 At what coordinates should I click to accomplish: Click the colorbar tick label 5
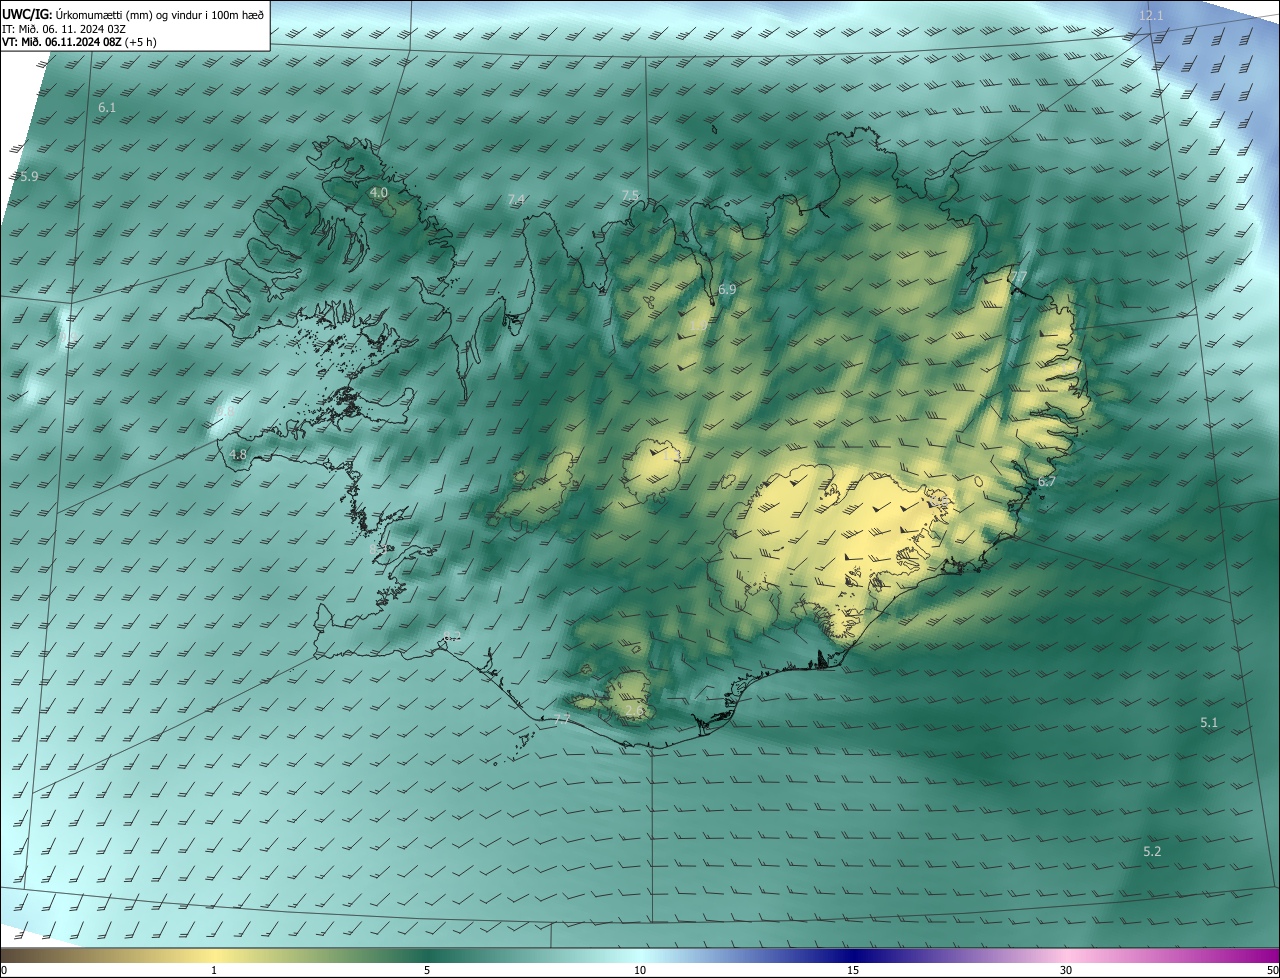pos(427,970)
